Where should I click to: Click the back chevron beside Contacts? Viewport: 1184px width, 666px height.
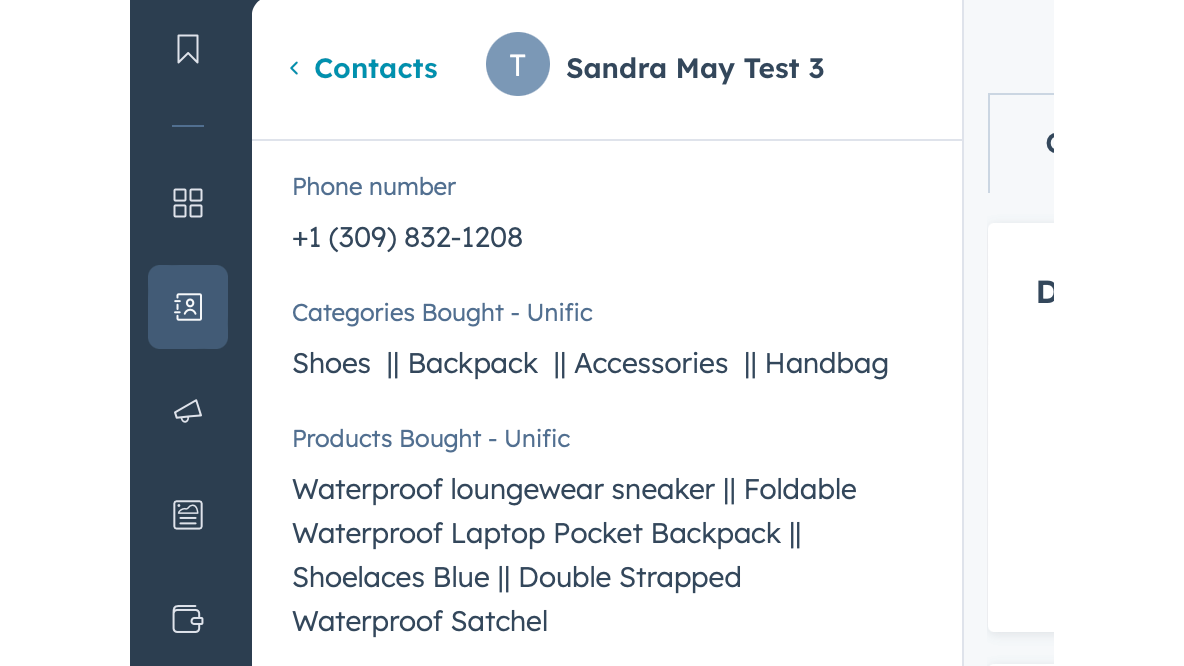coord(293,68)
